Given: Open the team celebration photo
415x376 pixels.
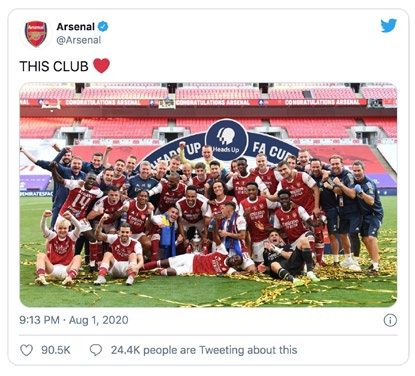Looking at the screenshot, I should point(208,195).
